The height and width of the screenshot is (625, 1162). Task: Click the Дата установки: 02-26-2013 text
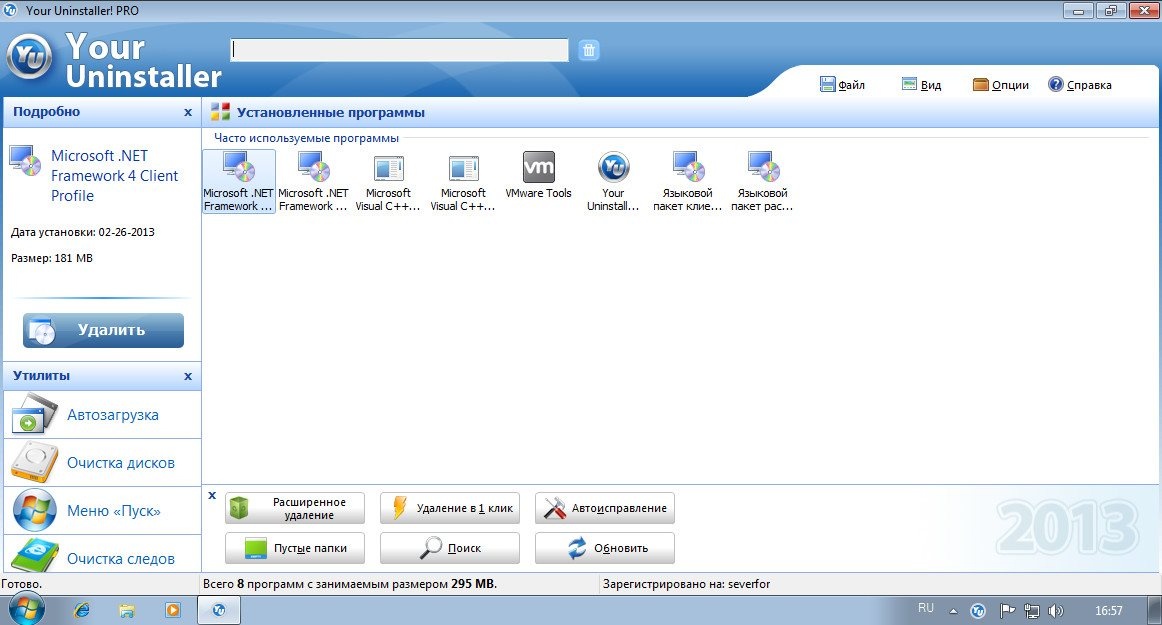pos(83,232)
